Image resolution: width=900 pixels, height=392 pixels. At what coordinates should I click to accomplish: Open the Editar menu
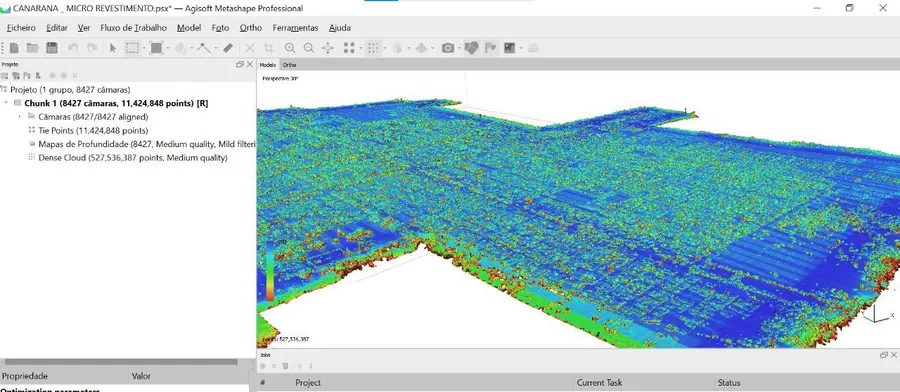(x=57, y=28)
